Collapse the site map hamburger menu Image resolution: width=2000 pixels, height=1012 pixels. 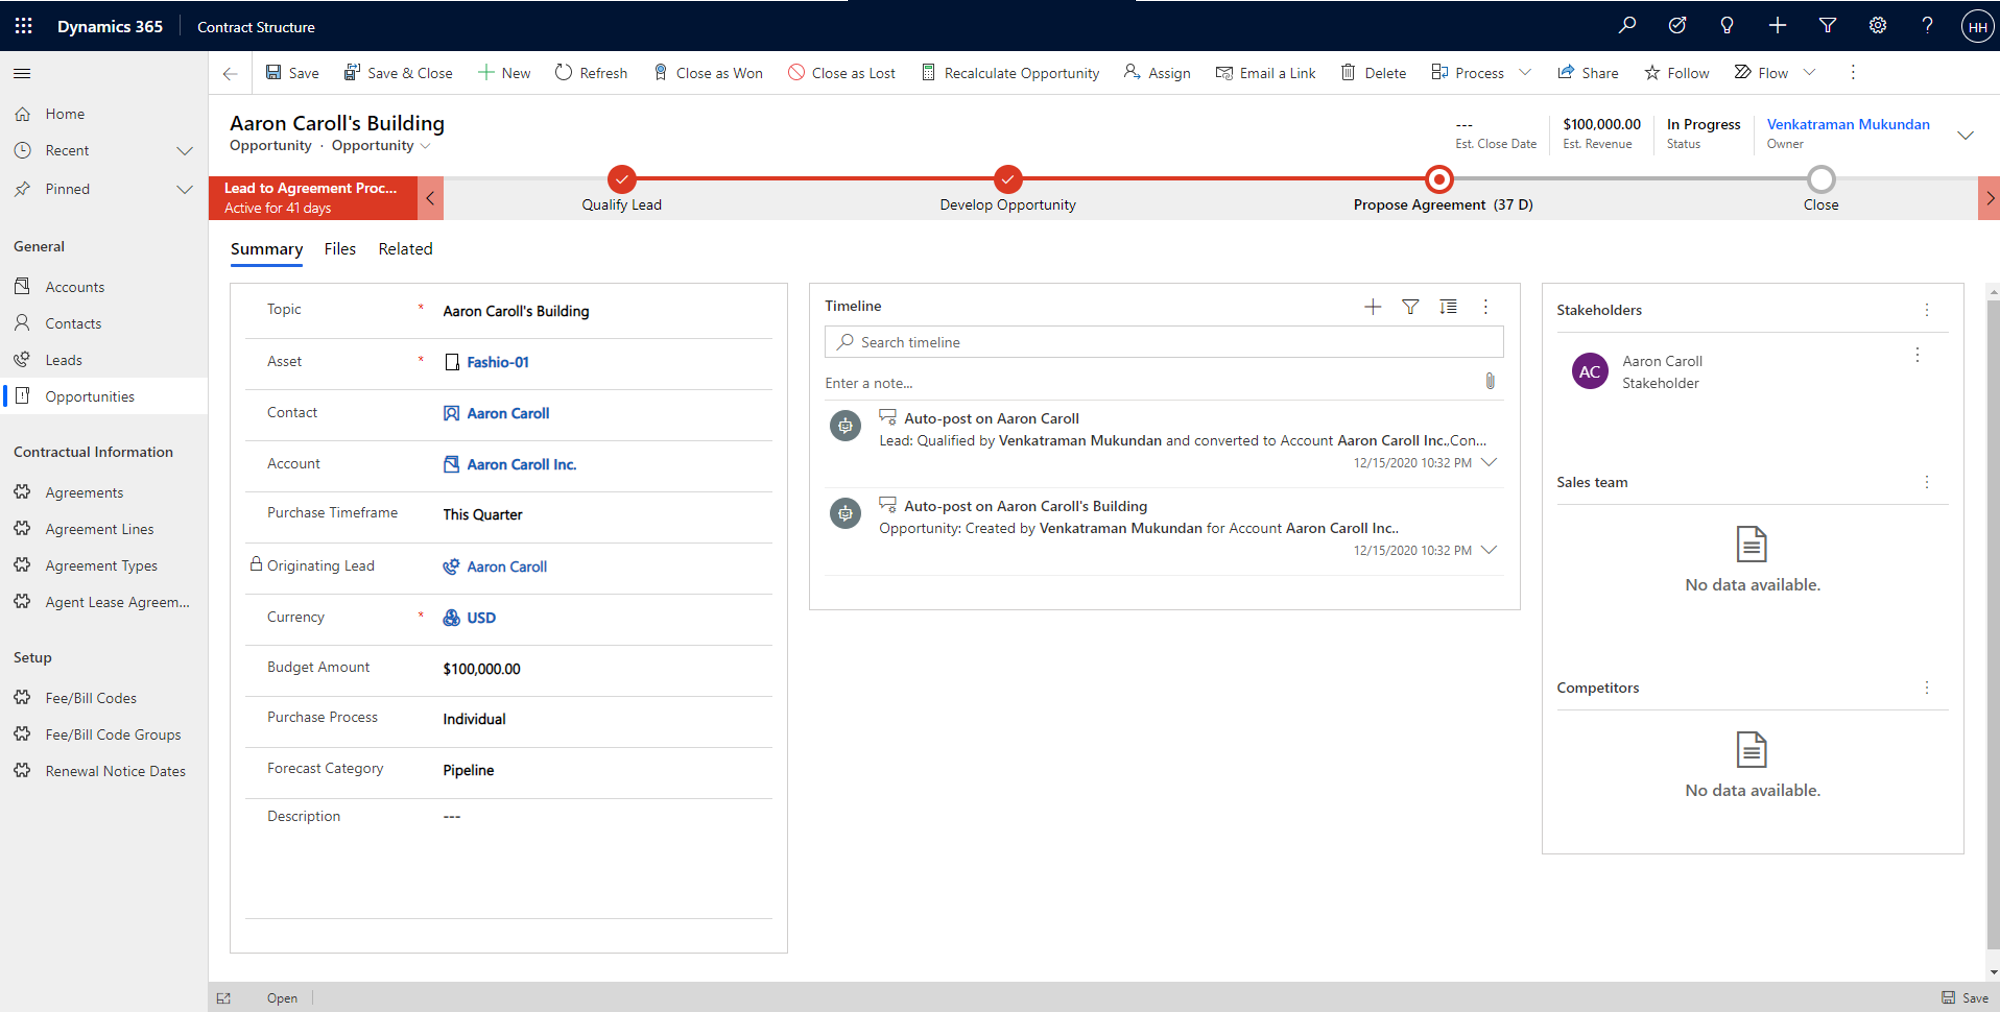22,73
